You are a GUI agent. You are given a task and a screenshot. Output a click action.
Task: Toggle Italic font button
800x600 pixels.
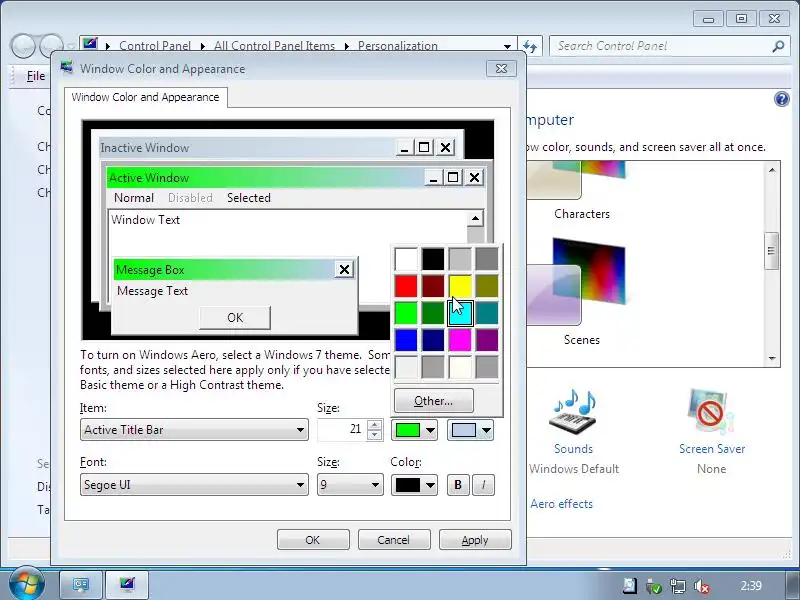pyautogui.click(x=484, y=485)
